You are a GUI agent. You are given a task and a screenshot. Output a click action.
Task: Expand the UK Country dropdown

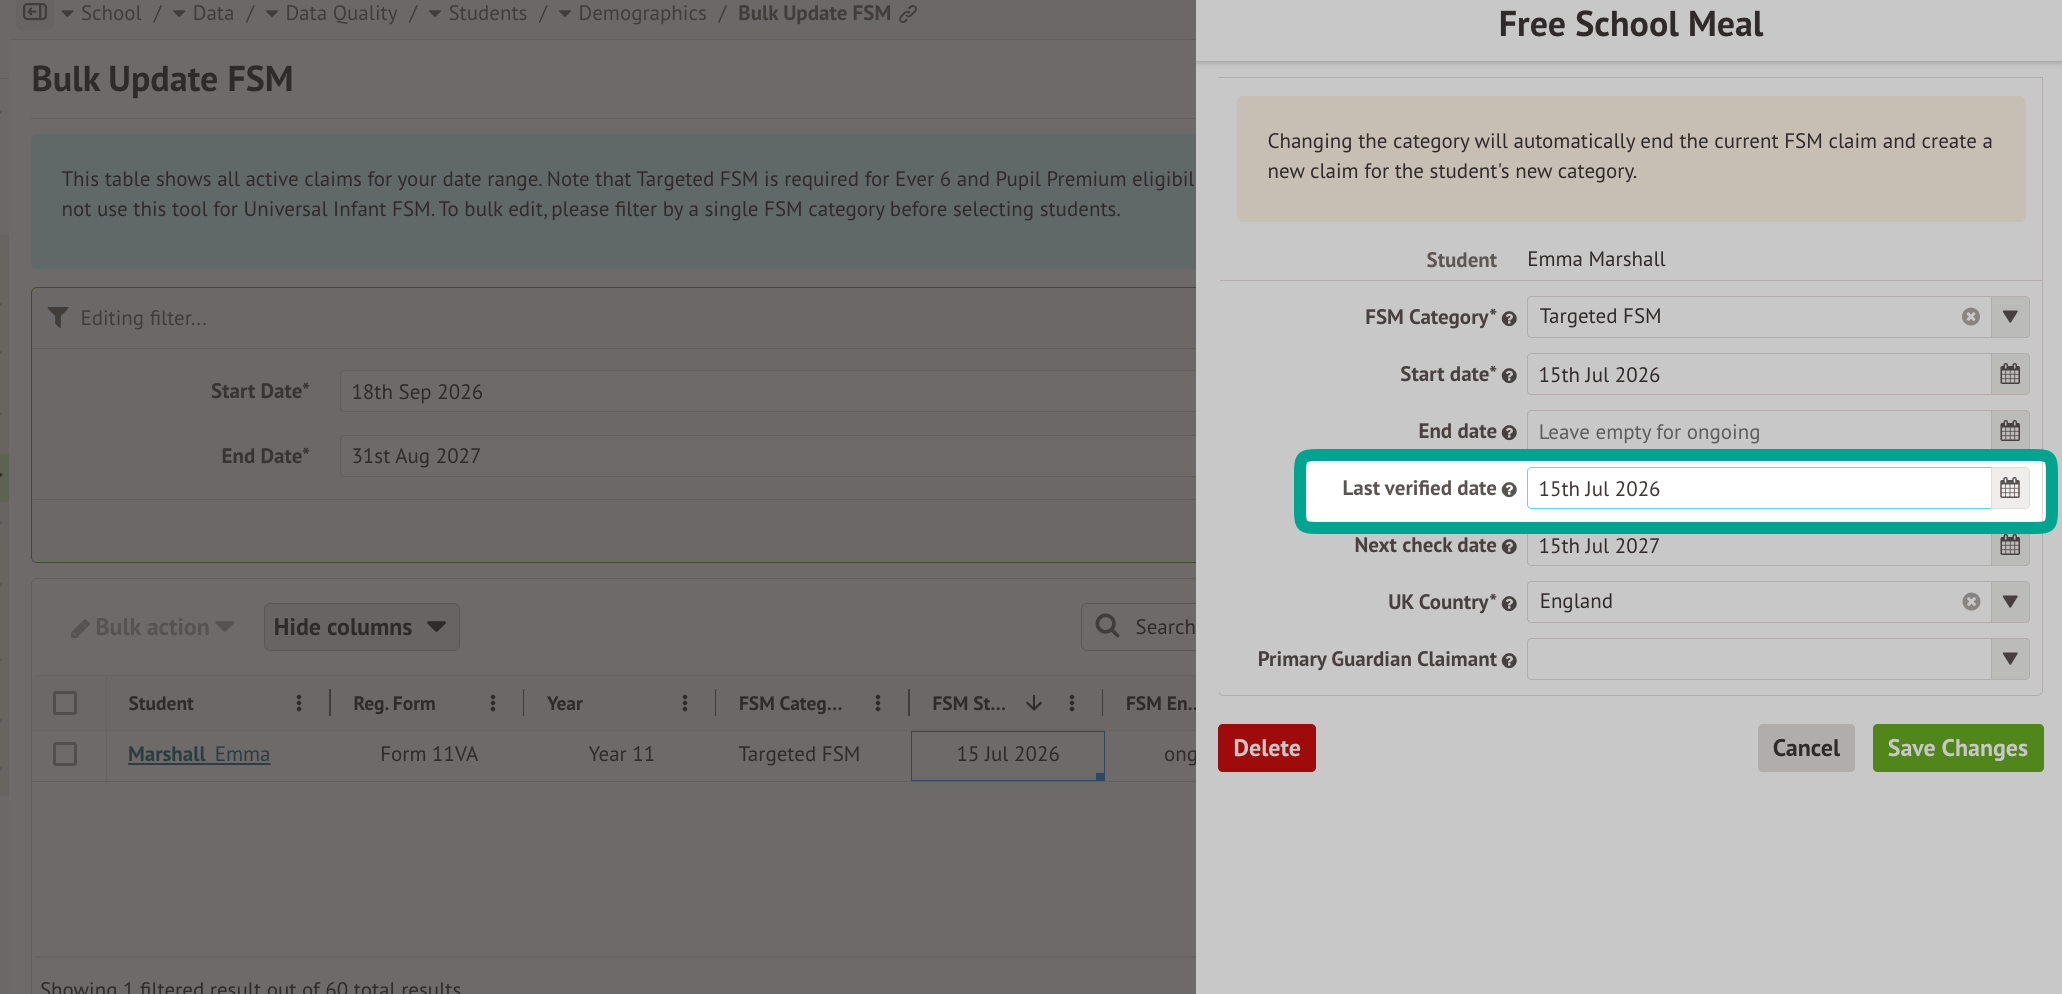pyautogui.click(x=2010, y=602)
